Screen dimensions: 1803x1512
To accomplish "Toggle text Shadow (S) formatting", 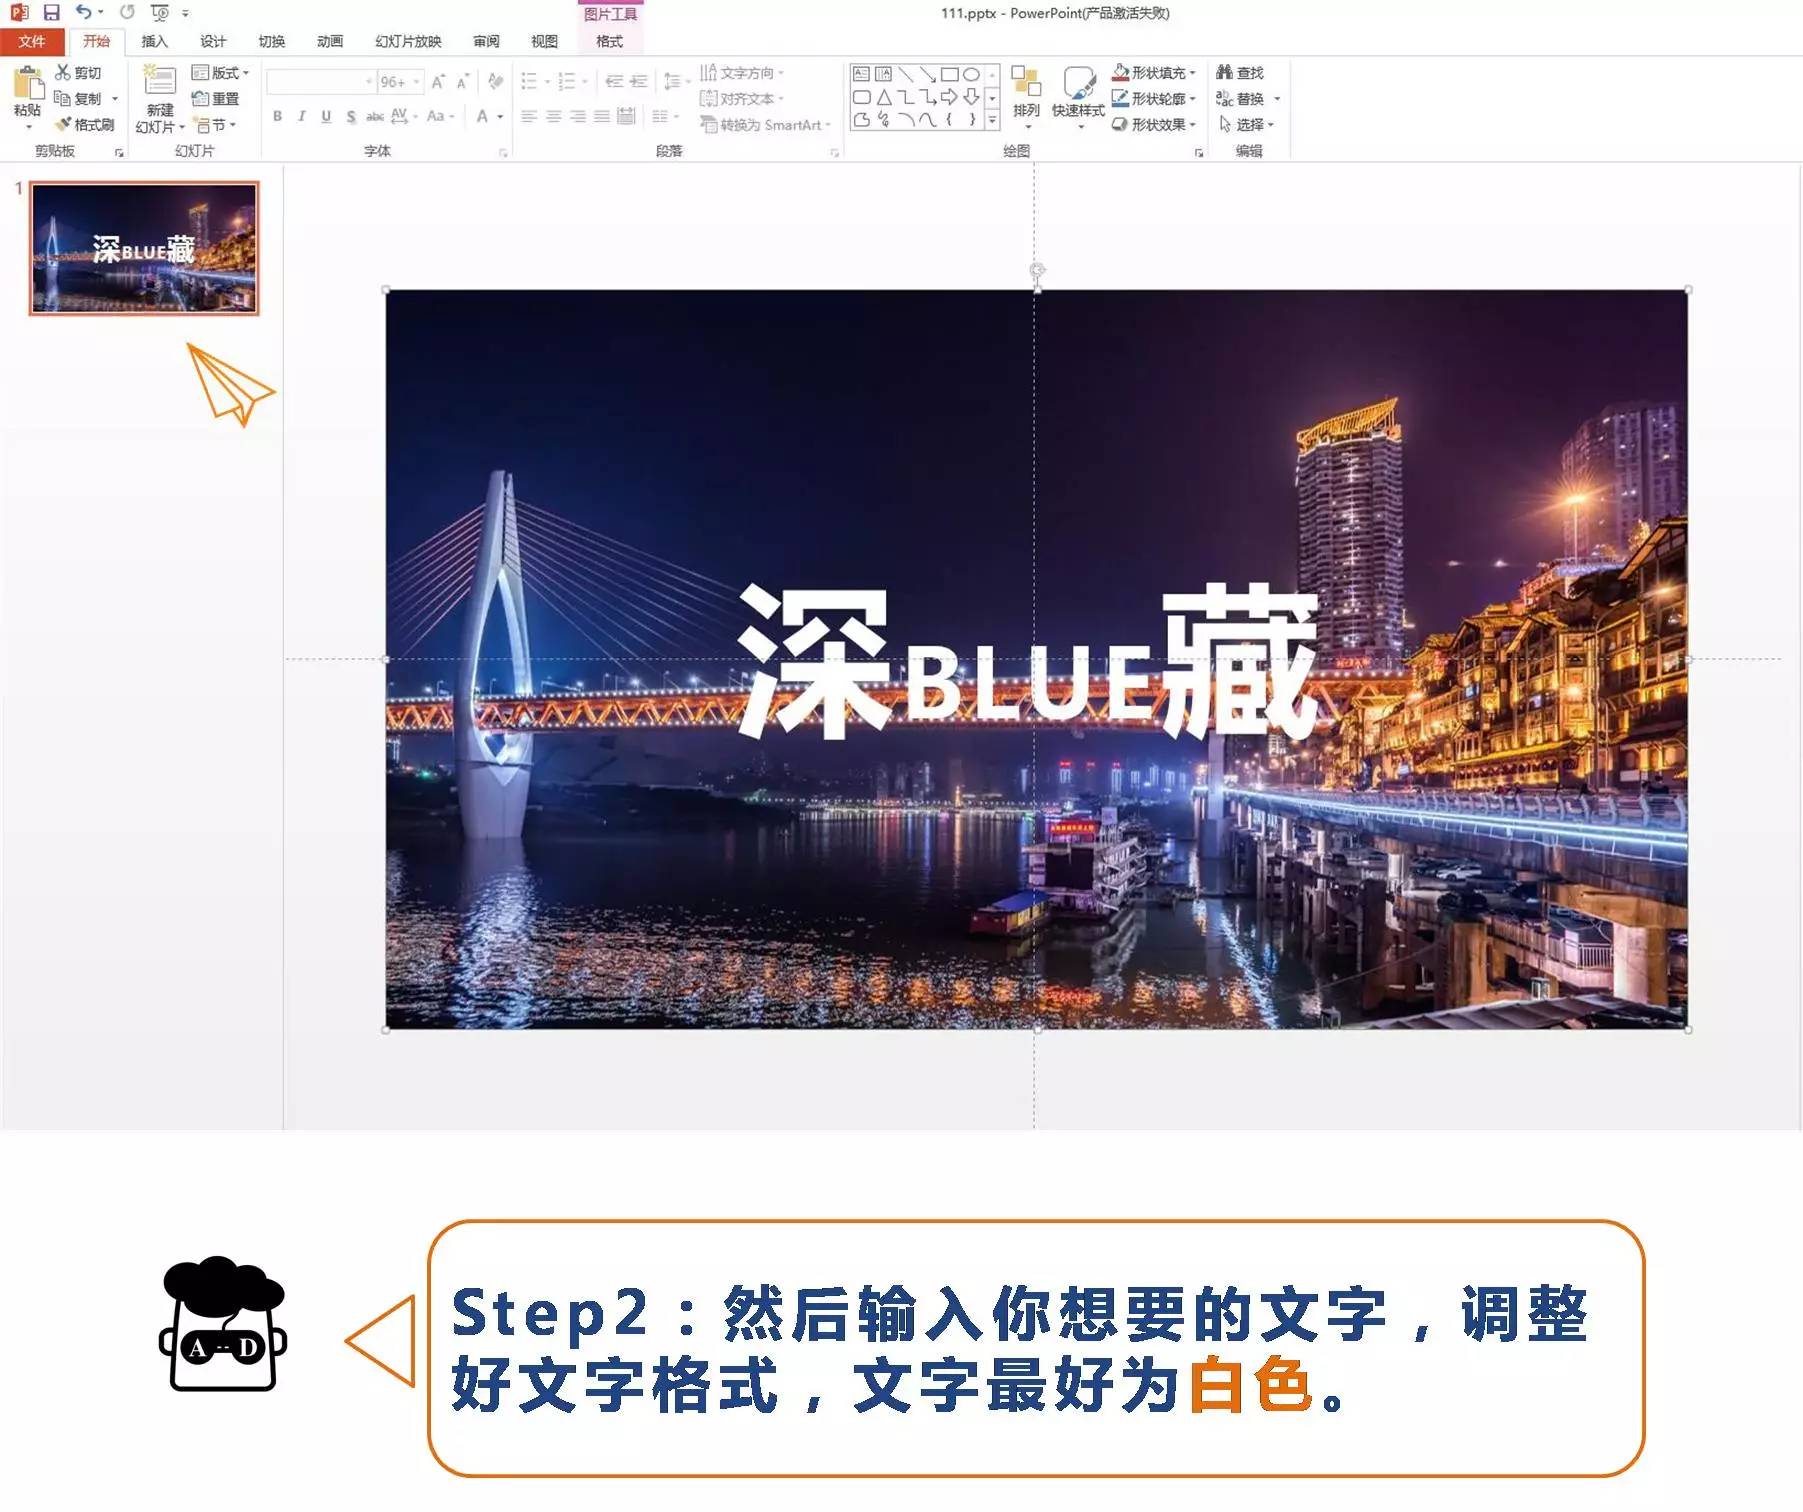I will (x=351, y=116).
